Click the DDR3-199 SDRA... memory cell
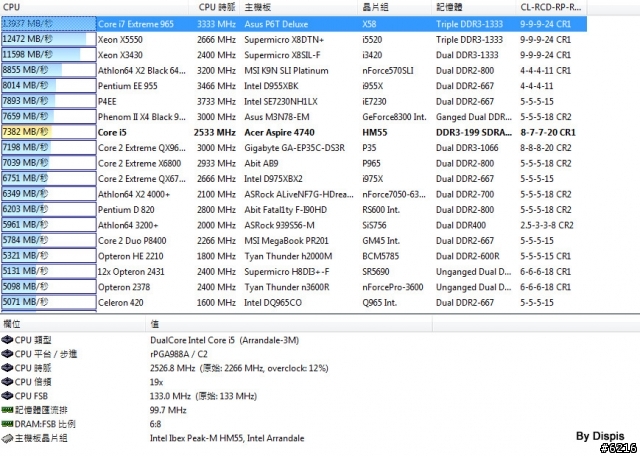Viewport: 640px width, 456px height. [474, 132]
